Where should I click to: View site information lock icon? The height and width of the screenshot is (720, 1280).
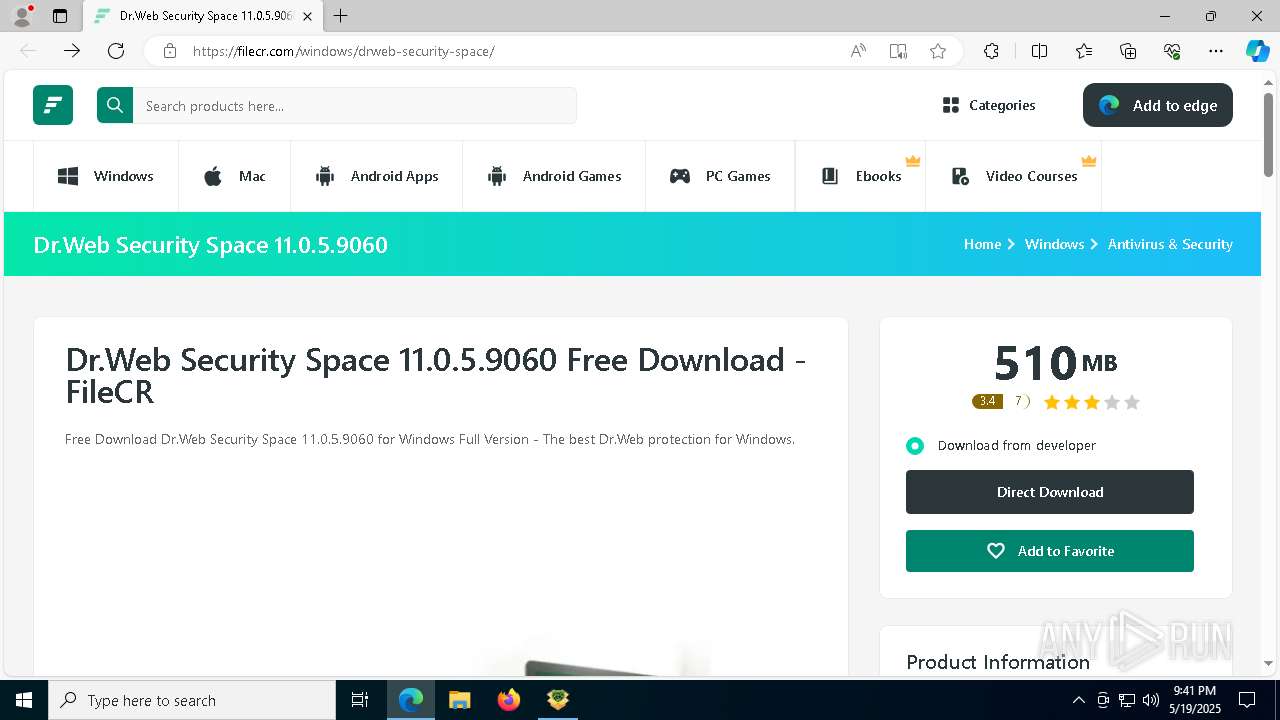pos(170,51)
